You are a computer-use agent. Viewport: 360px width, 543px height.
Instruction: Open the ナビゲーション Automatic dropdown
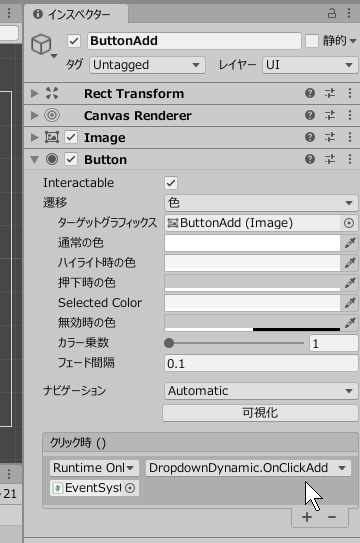tap(261, 391)
